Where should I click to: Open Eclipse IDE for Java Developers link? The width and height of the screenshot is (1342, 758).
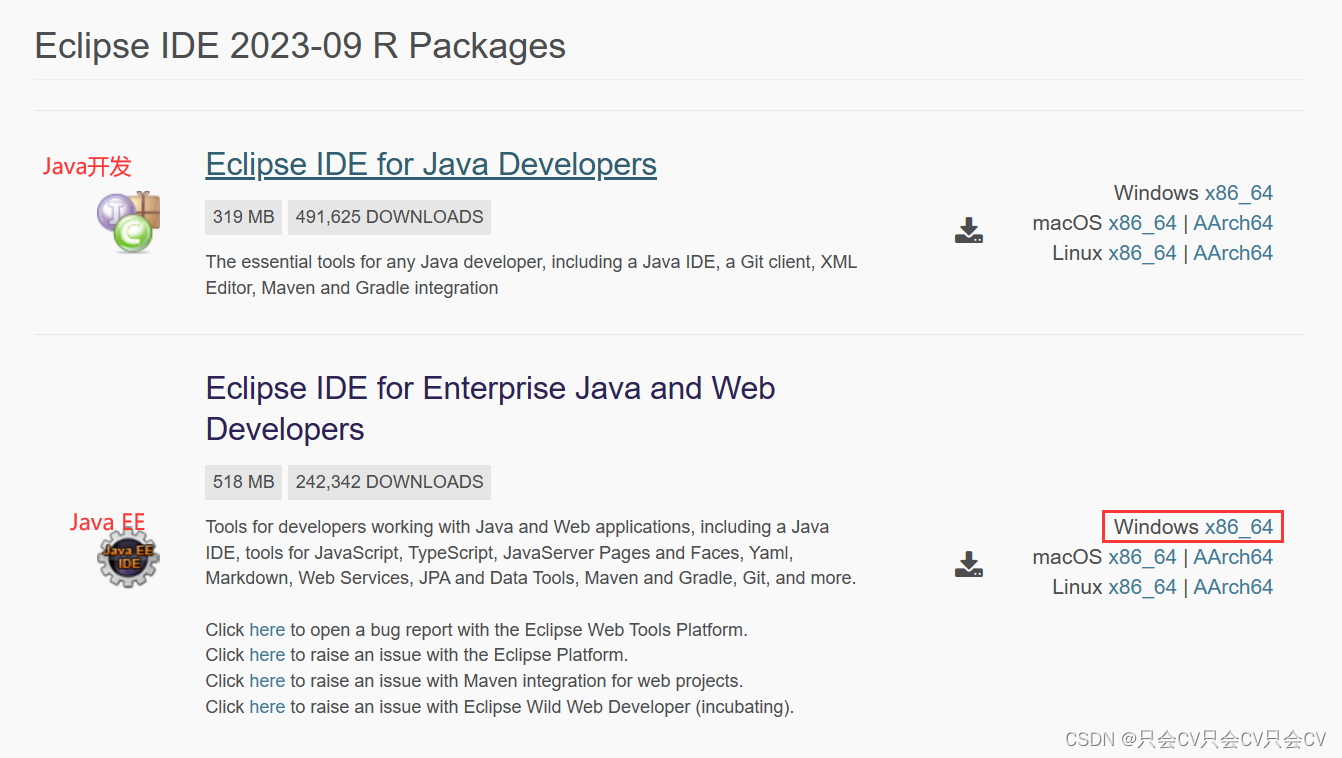(x=431, y=164)
